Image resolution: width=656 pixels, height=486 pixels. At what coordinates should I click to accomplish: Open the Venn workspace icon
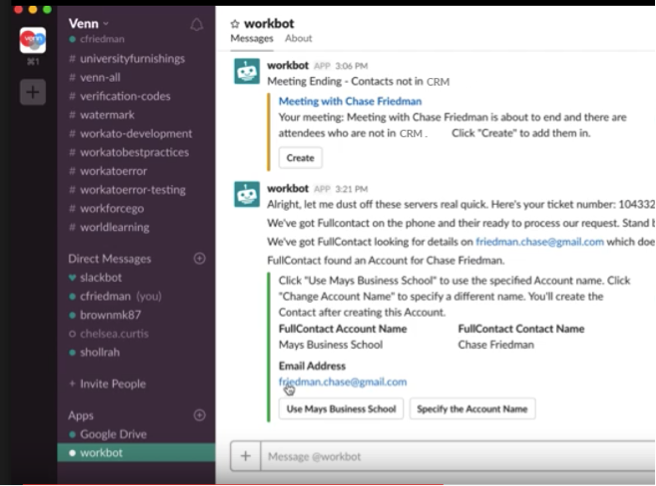[x=33, y=40]
